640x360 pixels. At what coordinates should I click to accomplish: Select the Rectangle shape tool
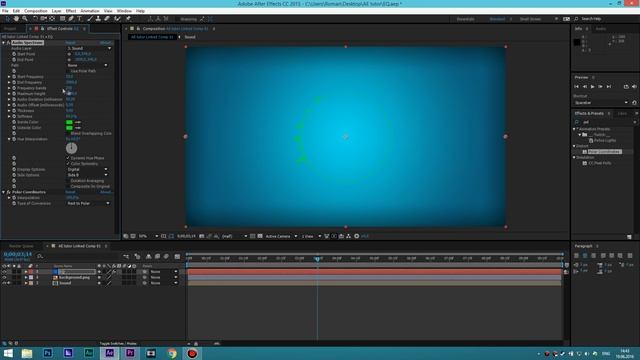click(x=62, y=19)
